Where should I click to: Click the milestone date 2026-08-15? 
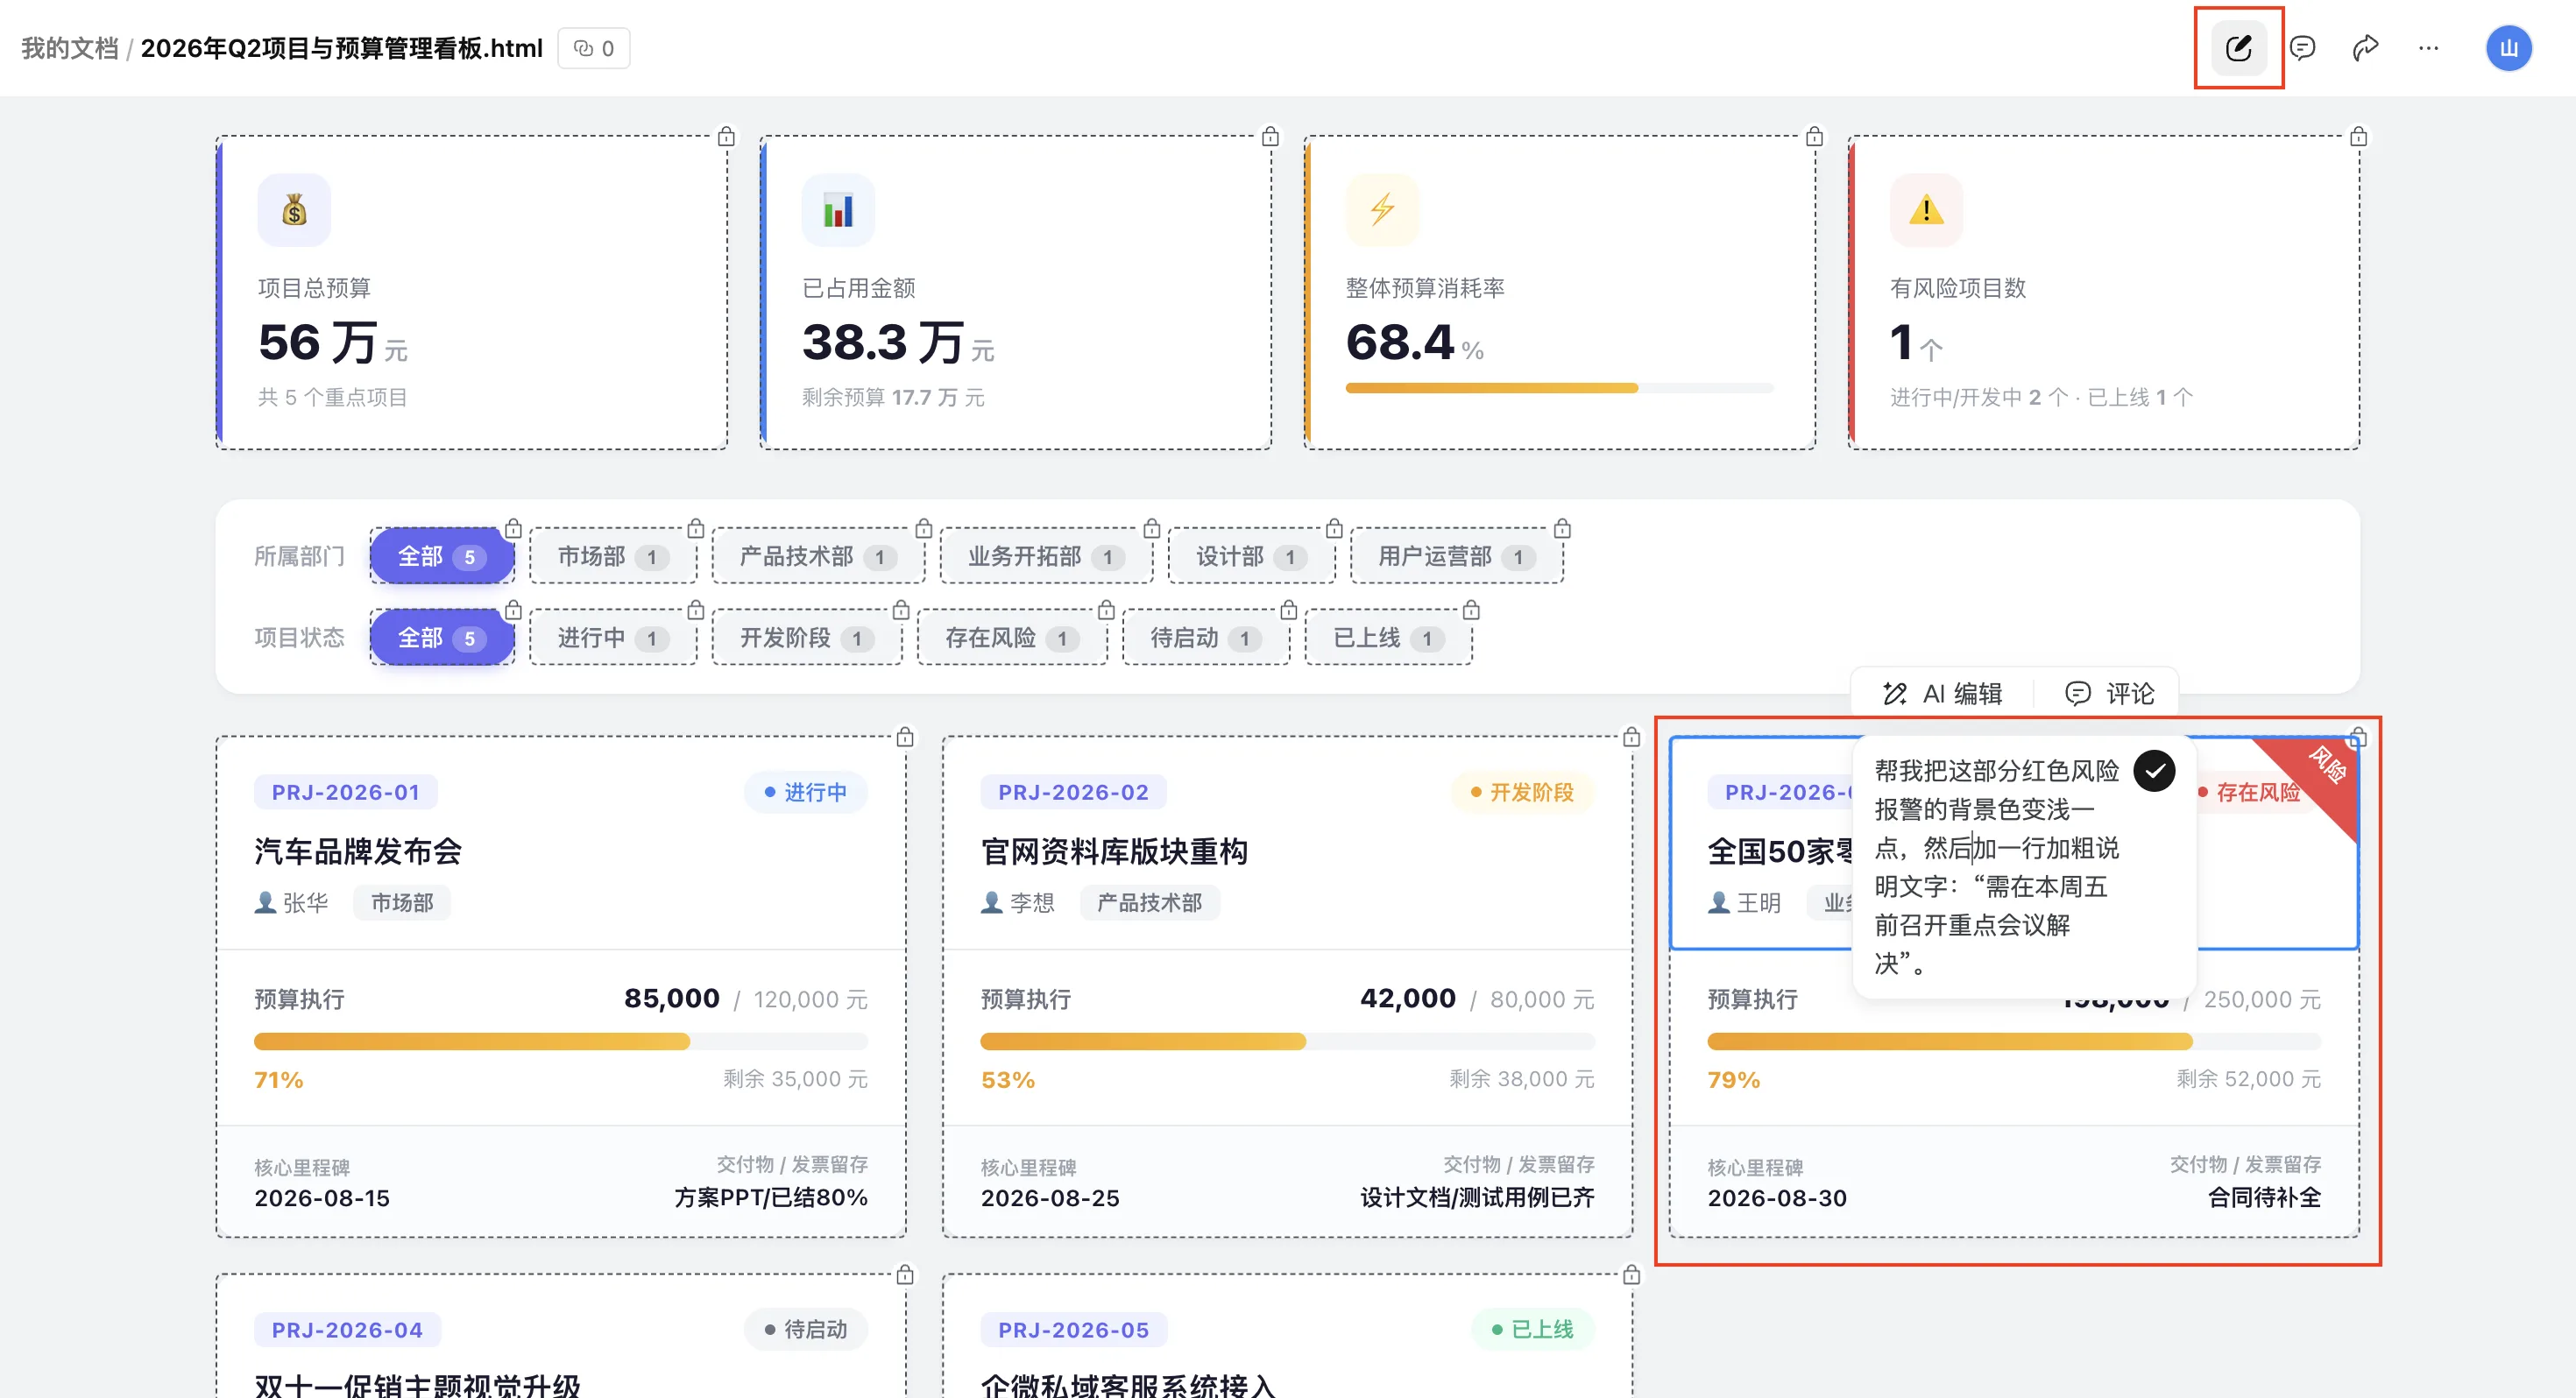point(322,1198)
